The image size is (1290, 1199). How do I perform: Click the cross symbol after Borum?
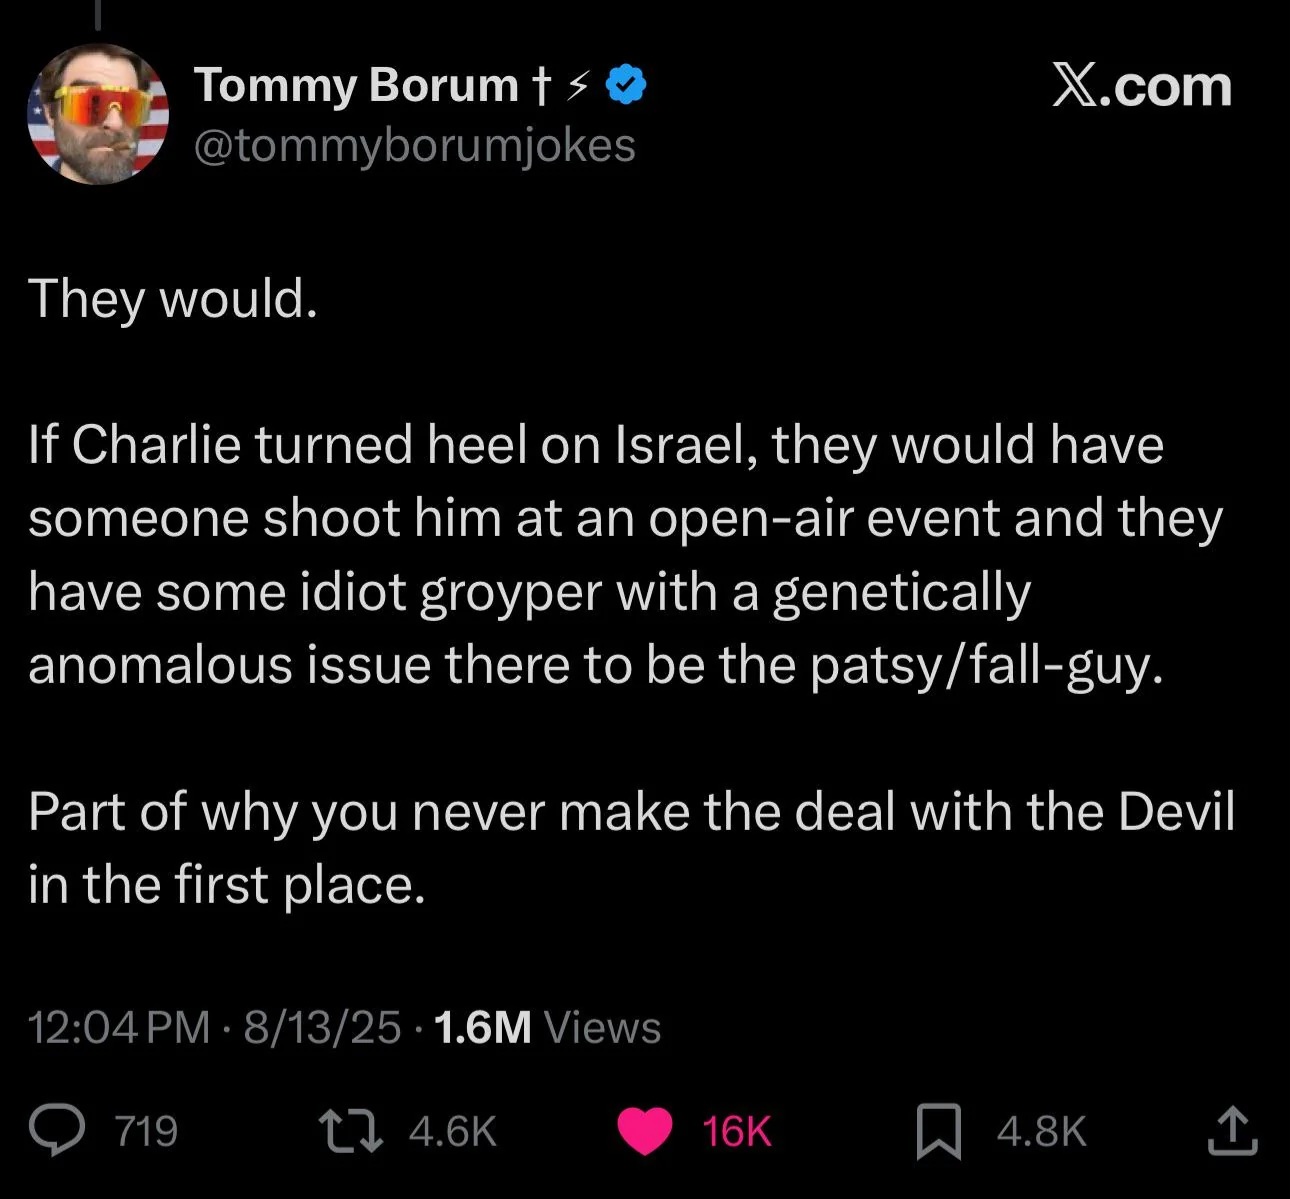(x=540, y=87)
